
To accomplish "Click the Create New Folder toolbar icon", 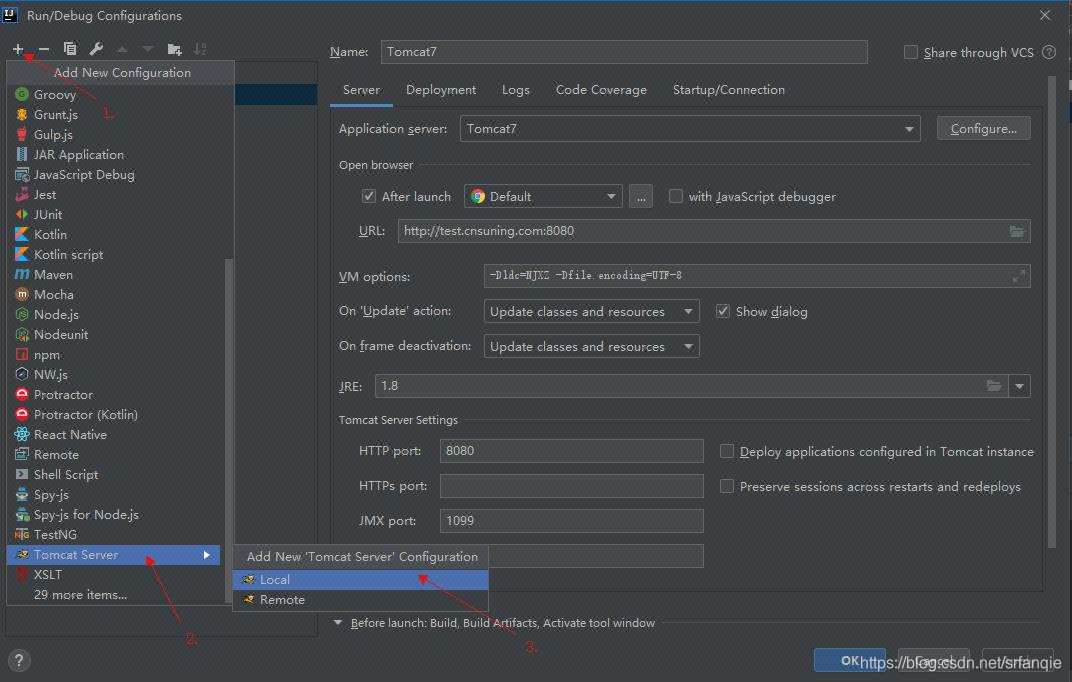I will [x=174, y=49].
